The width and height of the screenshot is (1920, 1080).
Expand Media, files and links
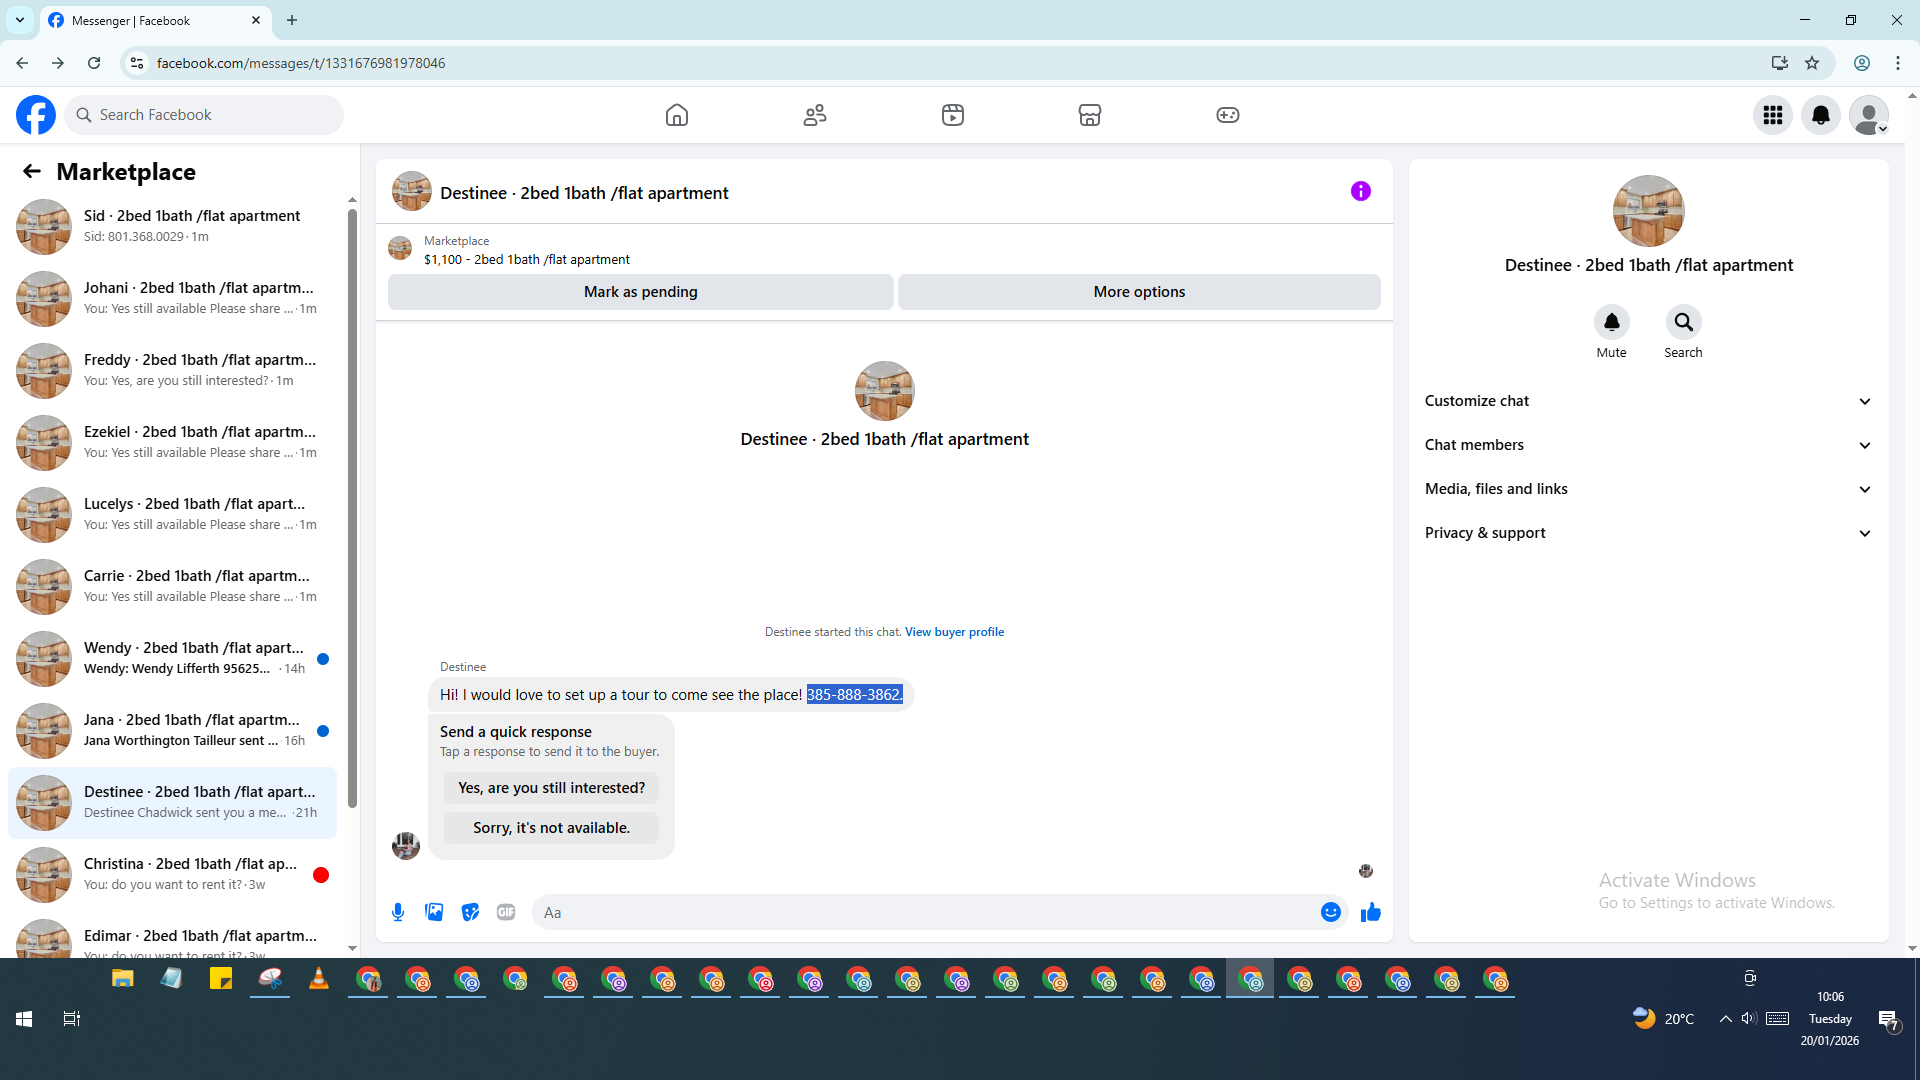click(x=1649, y=489)
